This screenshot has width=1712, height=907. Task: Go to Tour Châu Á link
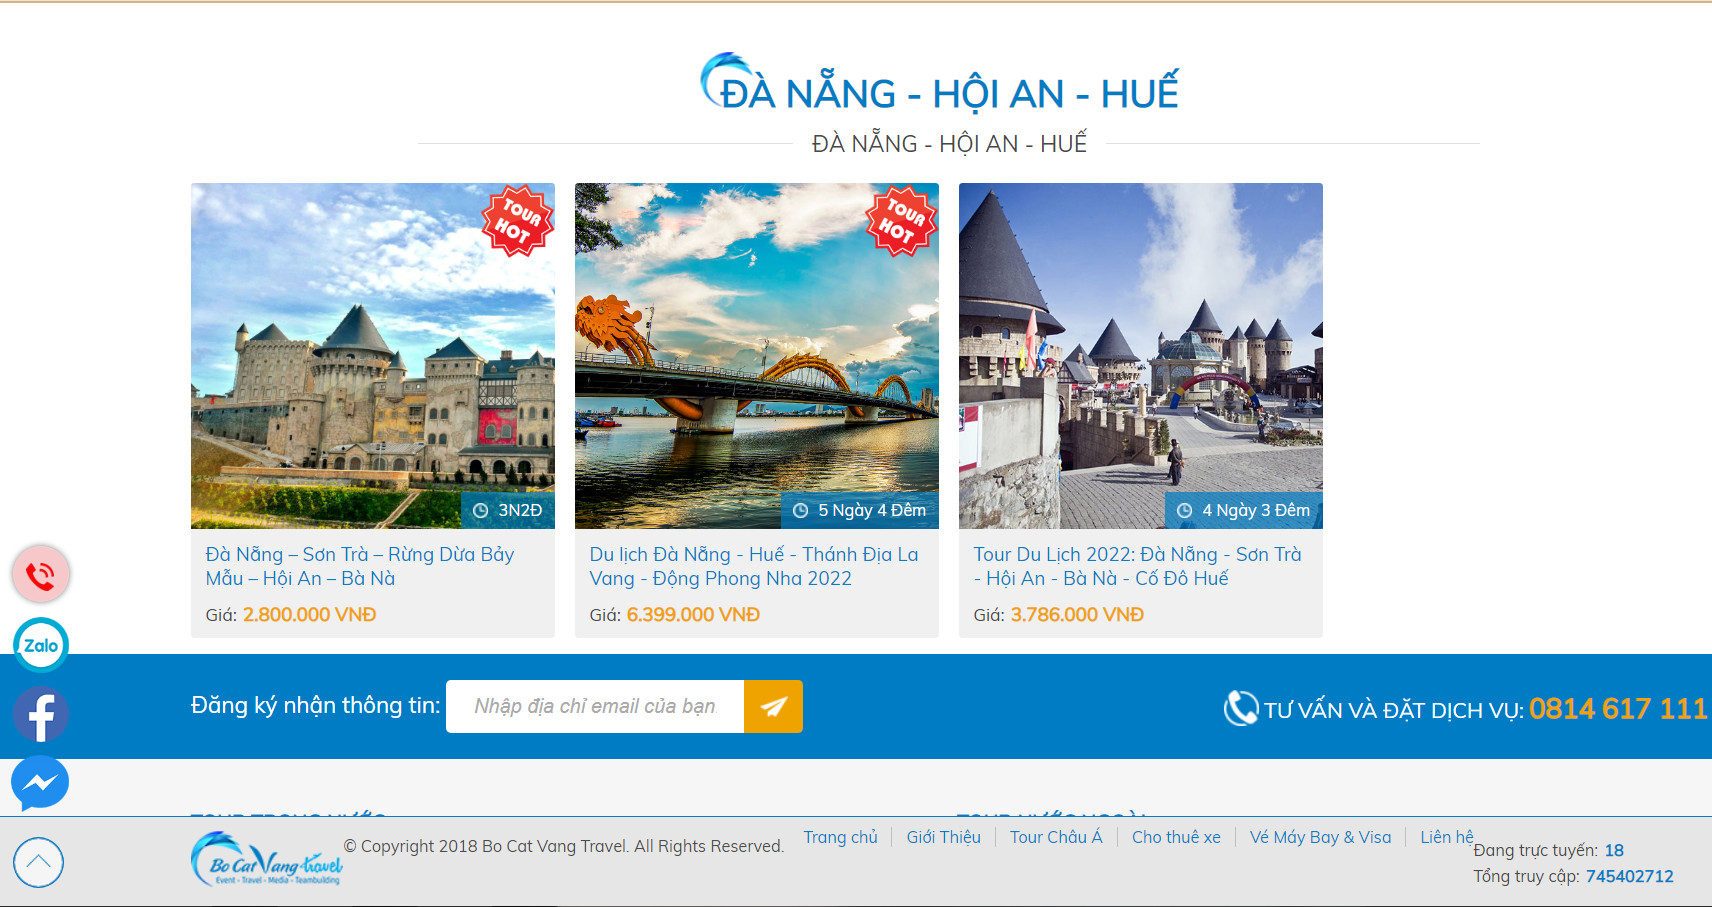1056,837
